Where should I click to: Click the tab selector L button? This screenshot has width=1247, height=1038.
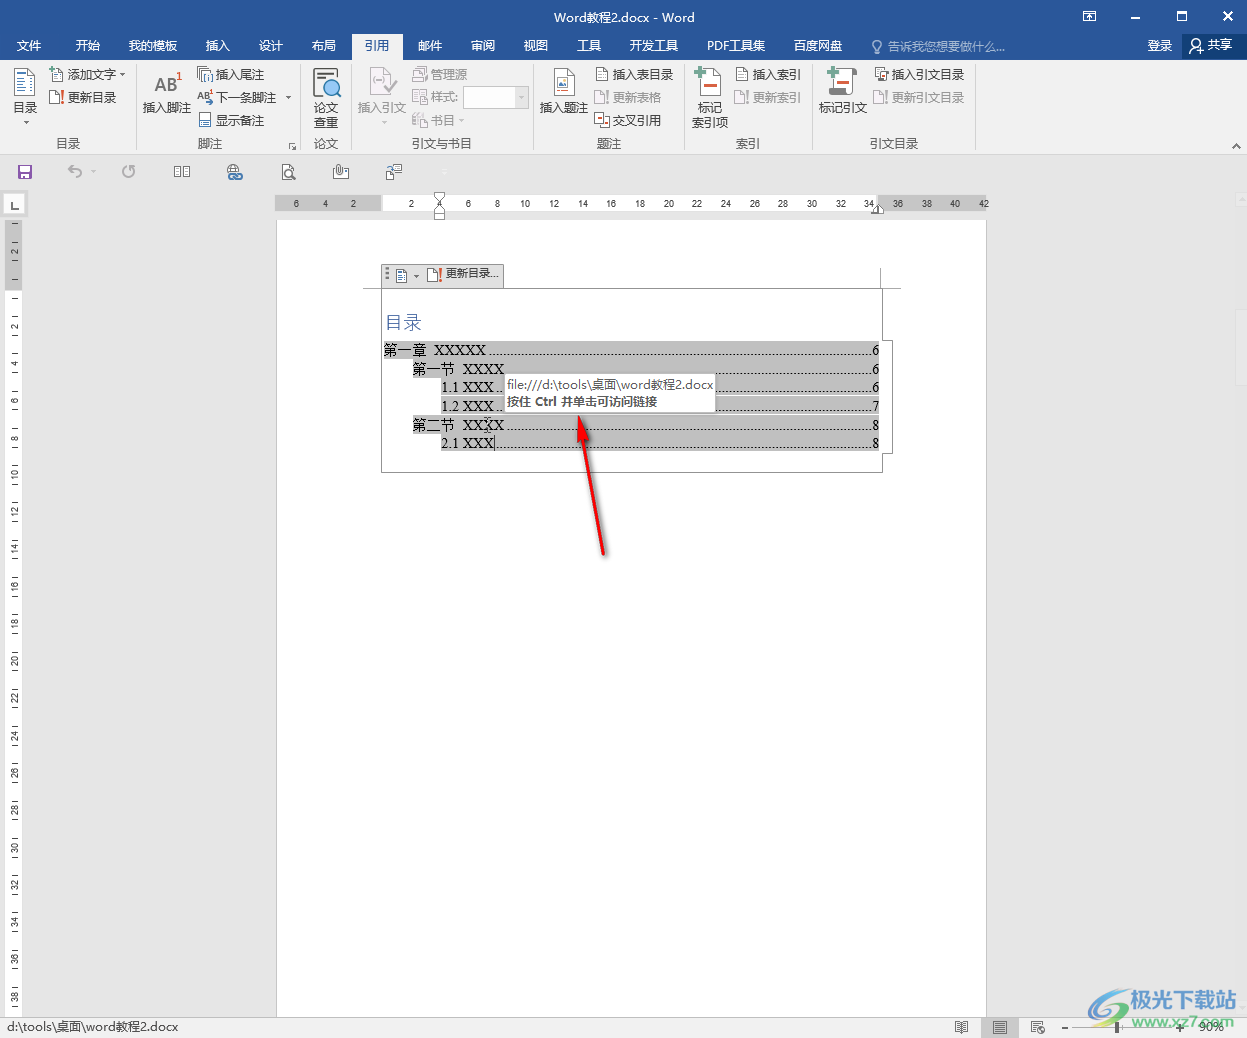pos(14,205)
